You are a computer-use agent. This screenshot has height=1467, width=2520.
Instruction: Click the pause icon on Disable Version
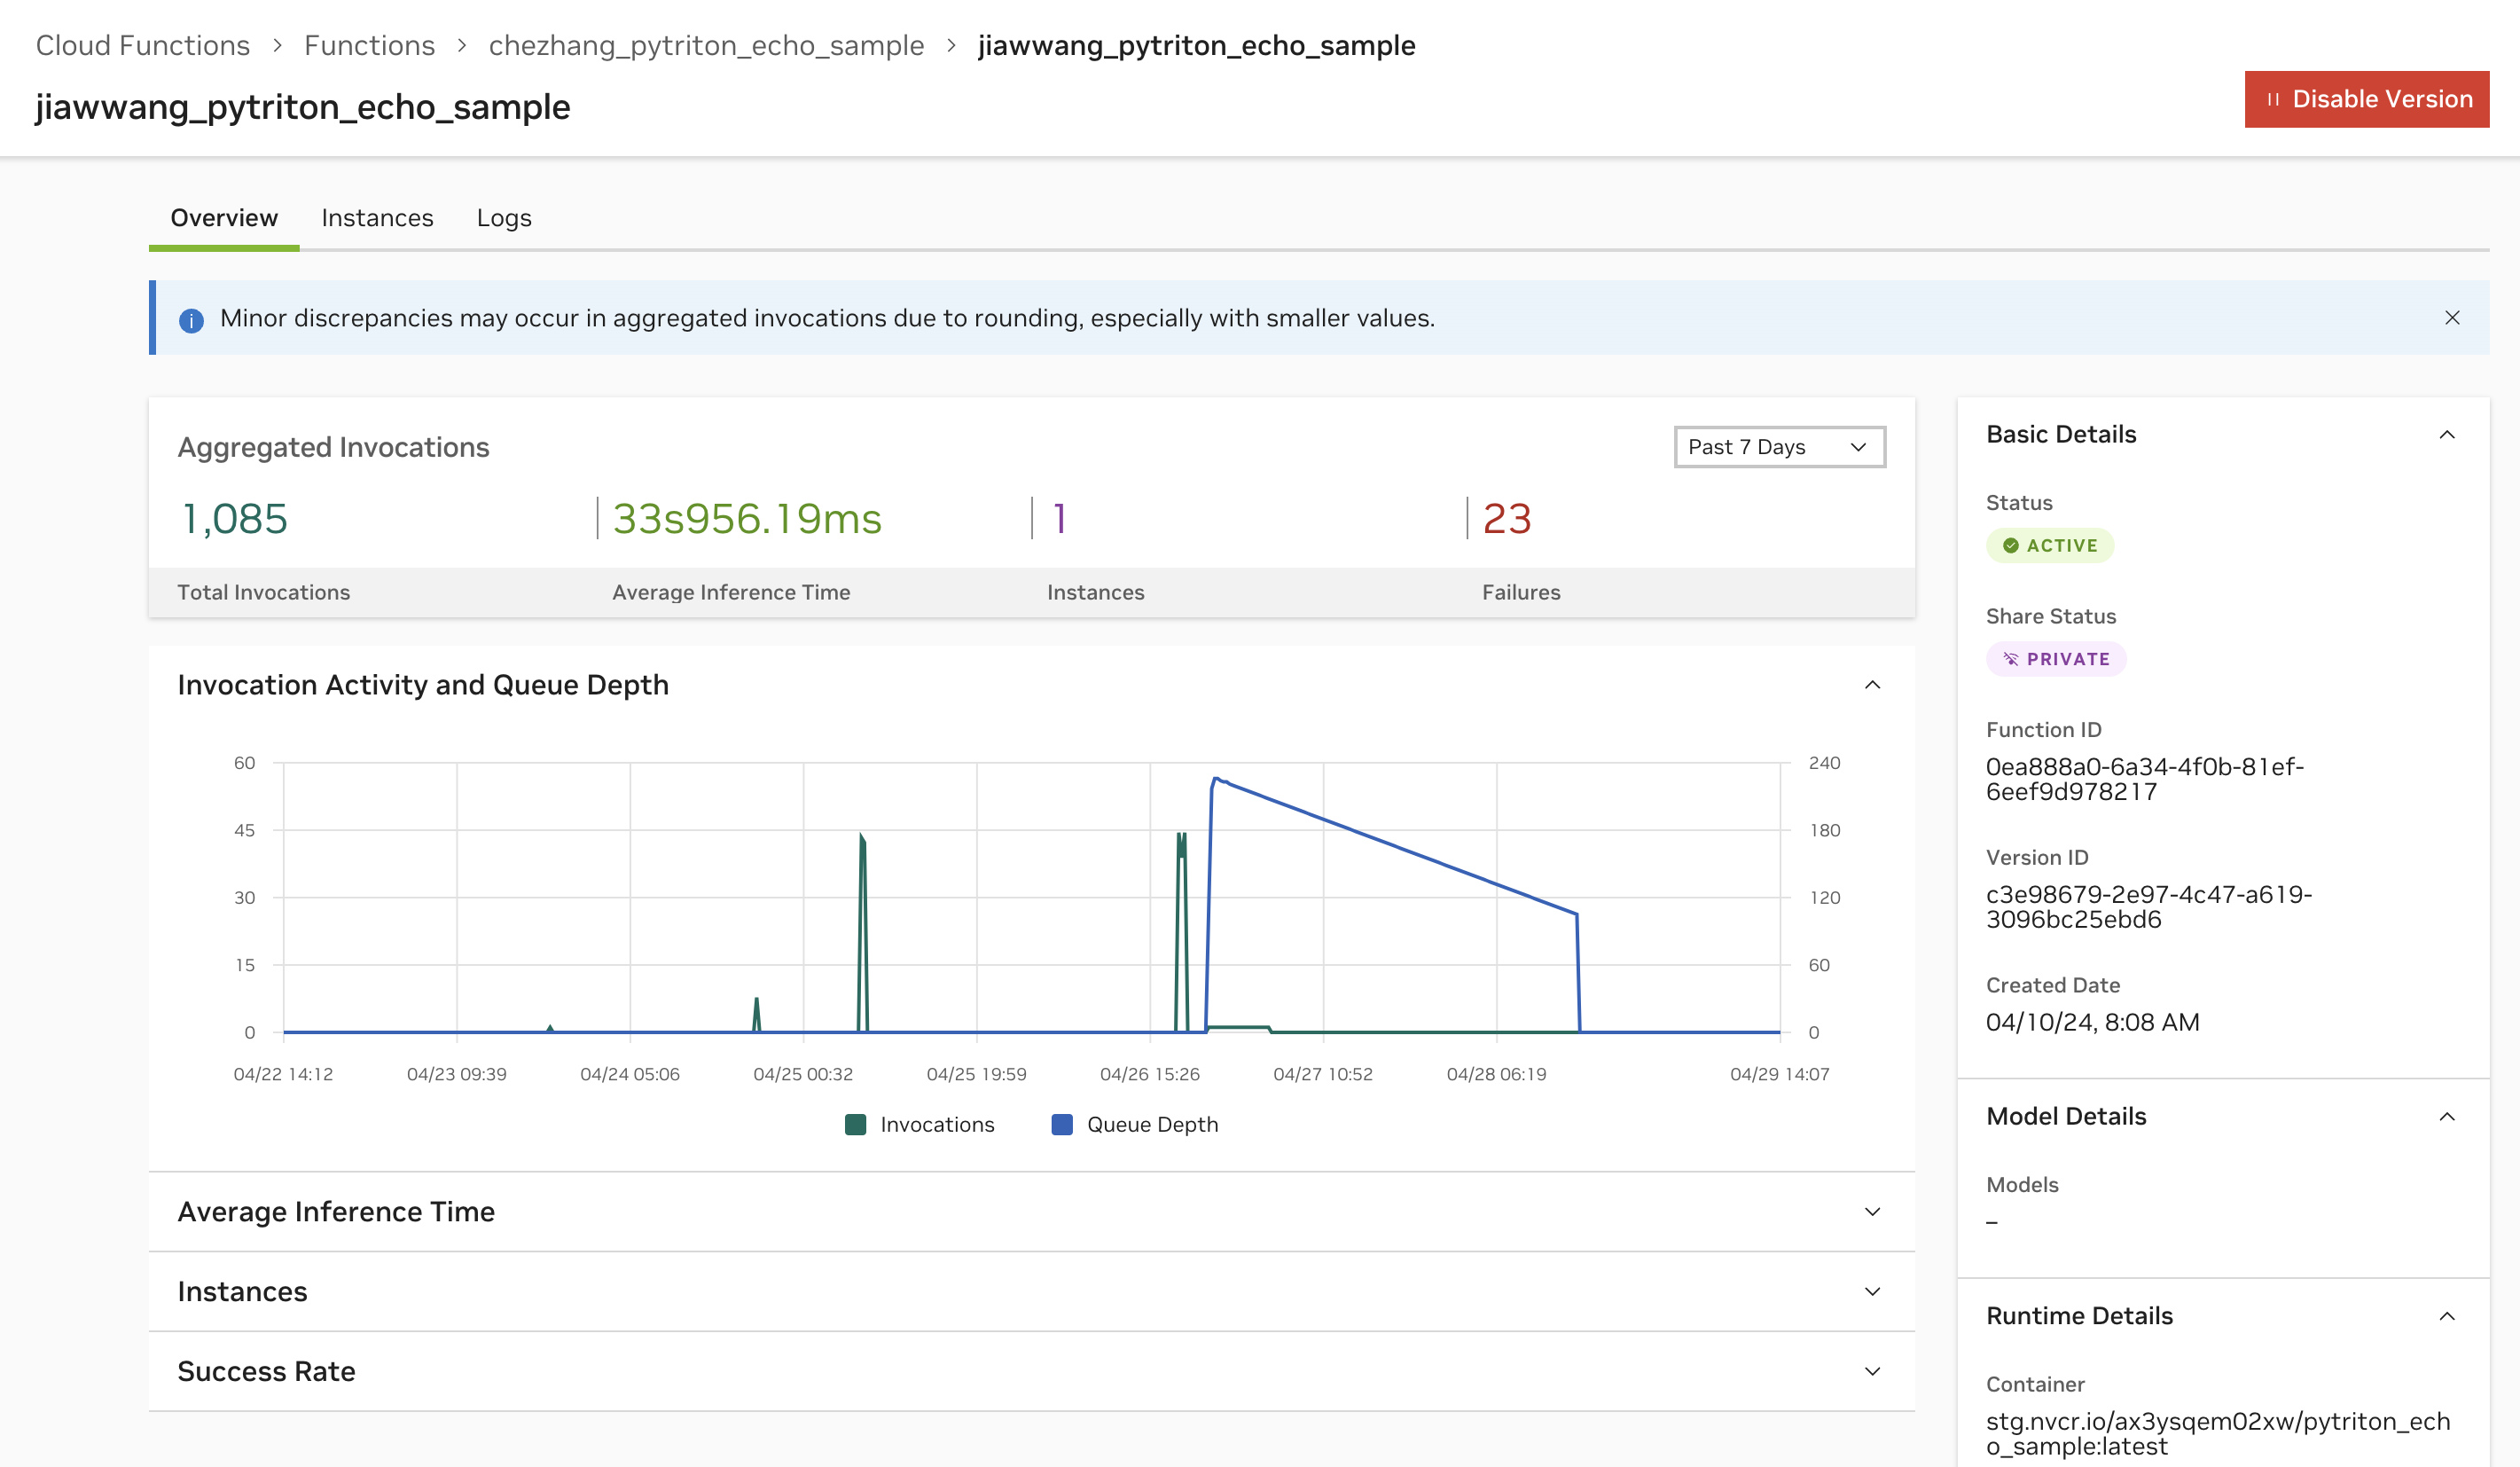point(2273,99)
